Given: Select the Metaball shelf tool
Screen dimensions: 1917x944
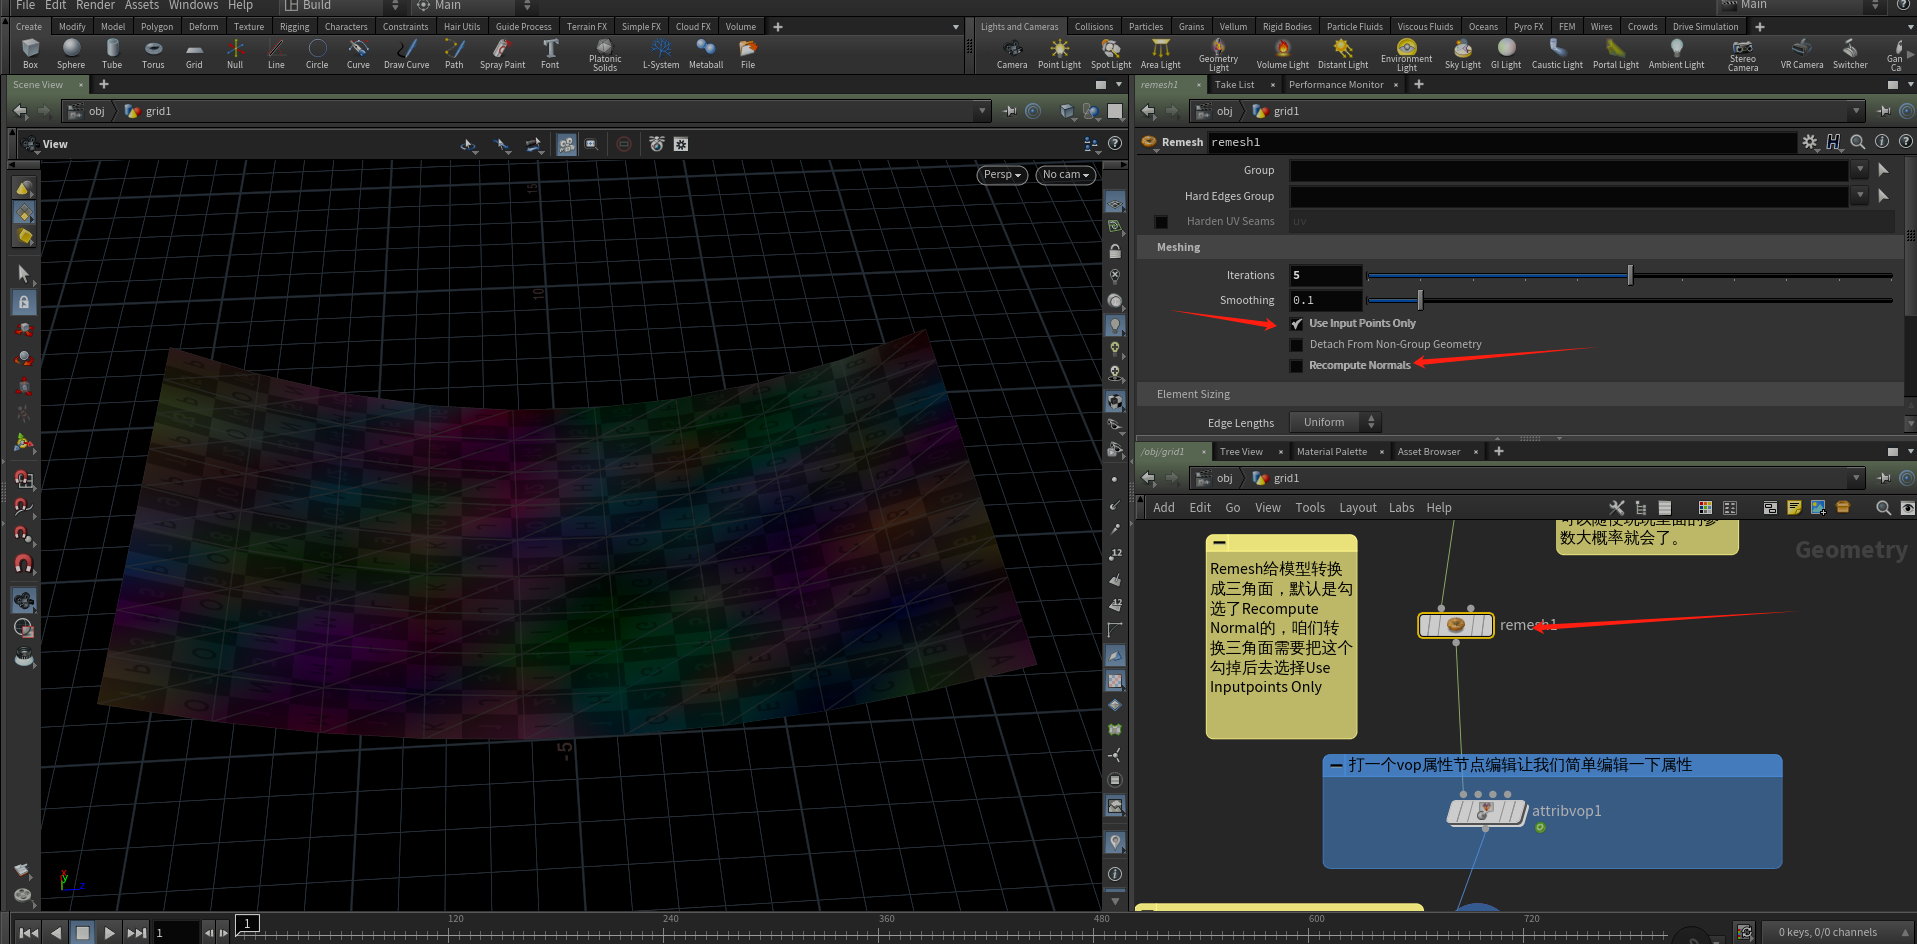Looking at the screenshot, I should [706, 53].
